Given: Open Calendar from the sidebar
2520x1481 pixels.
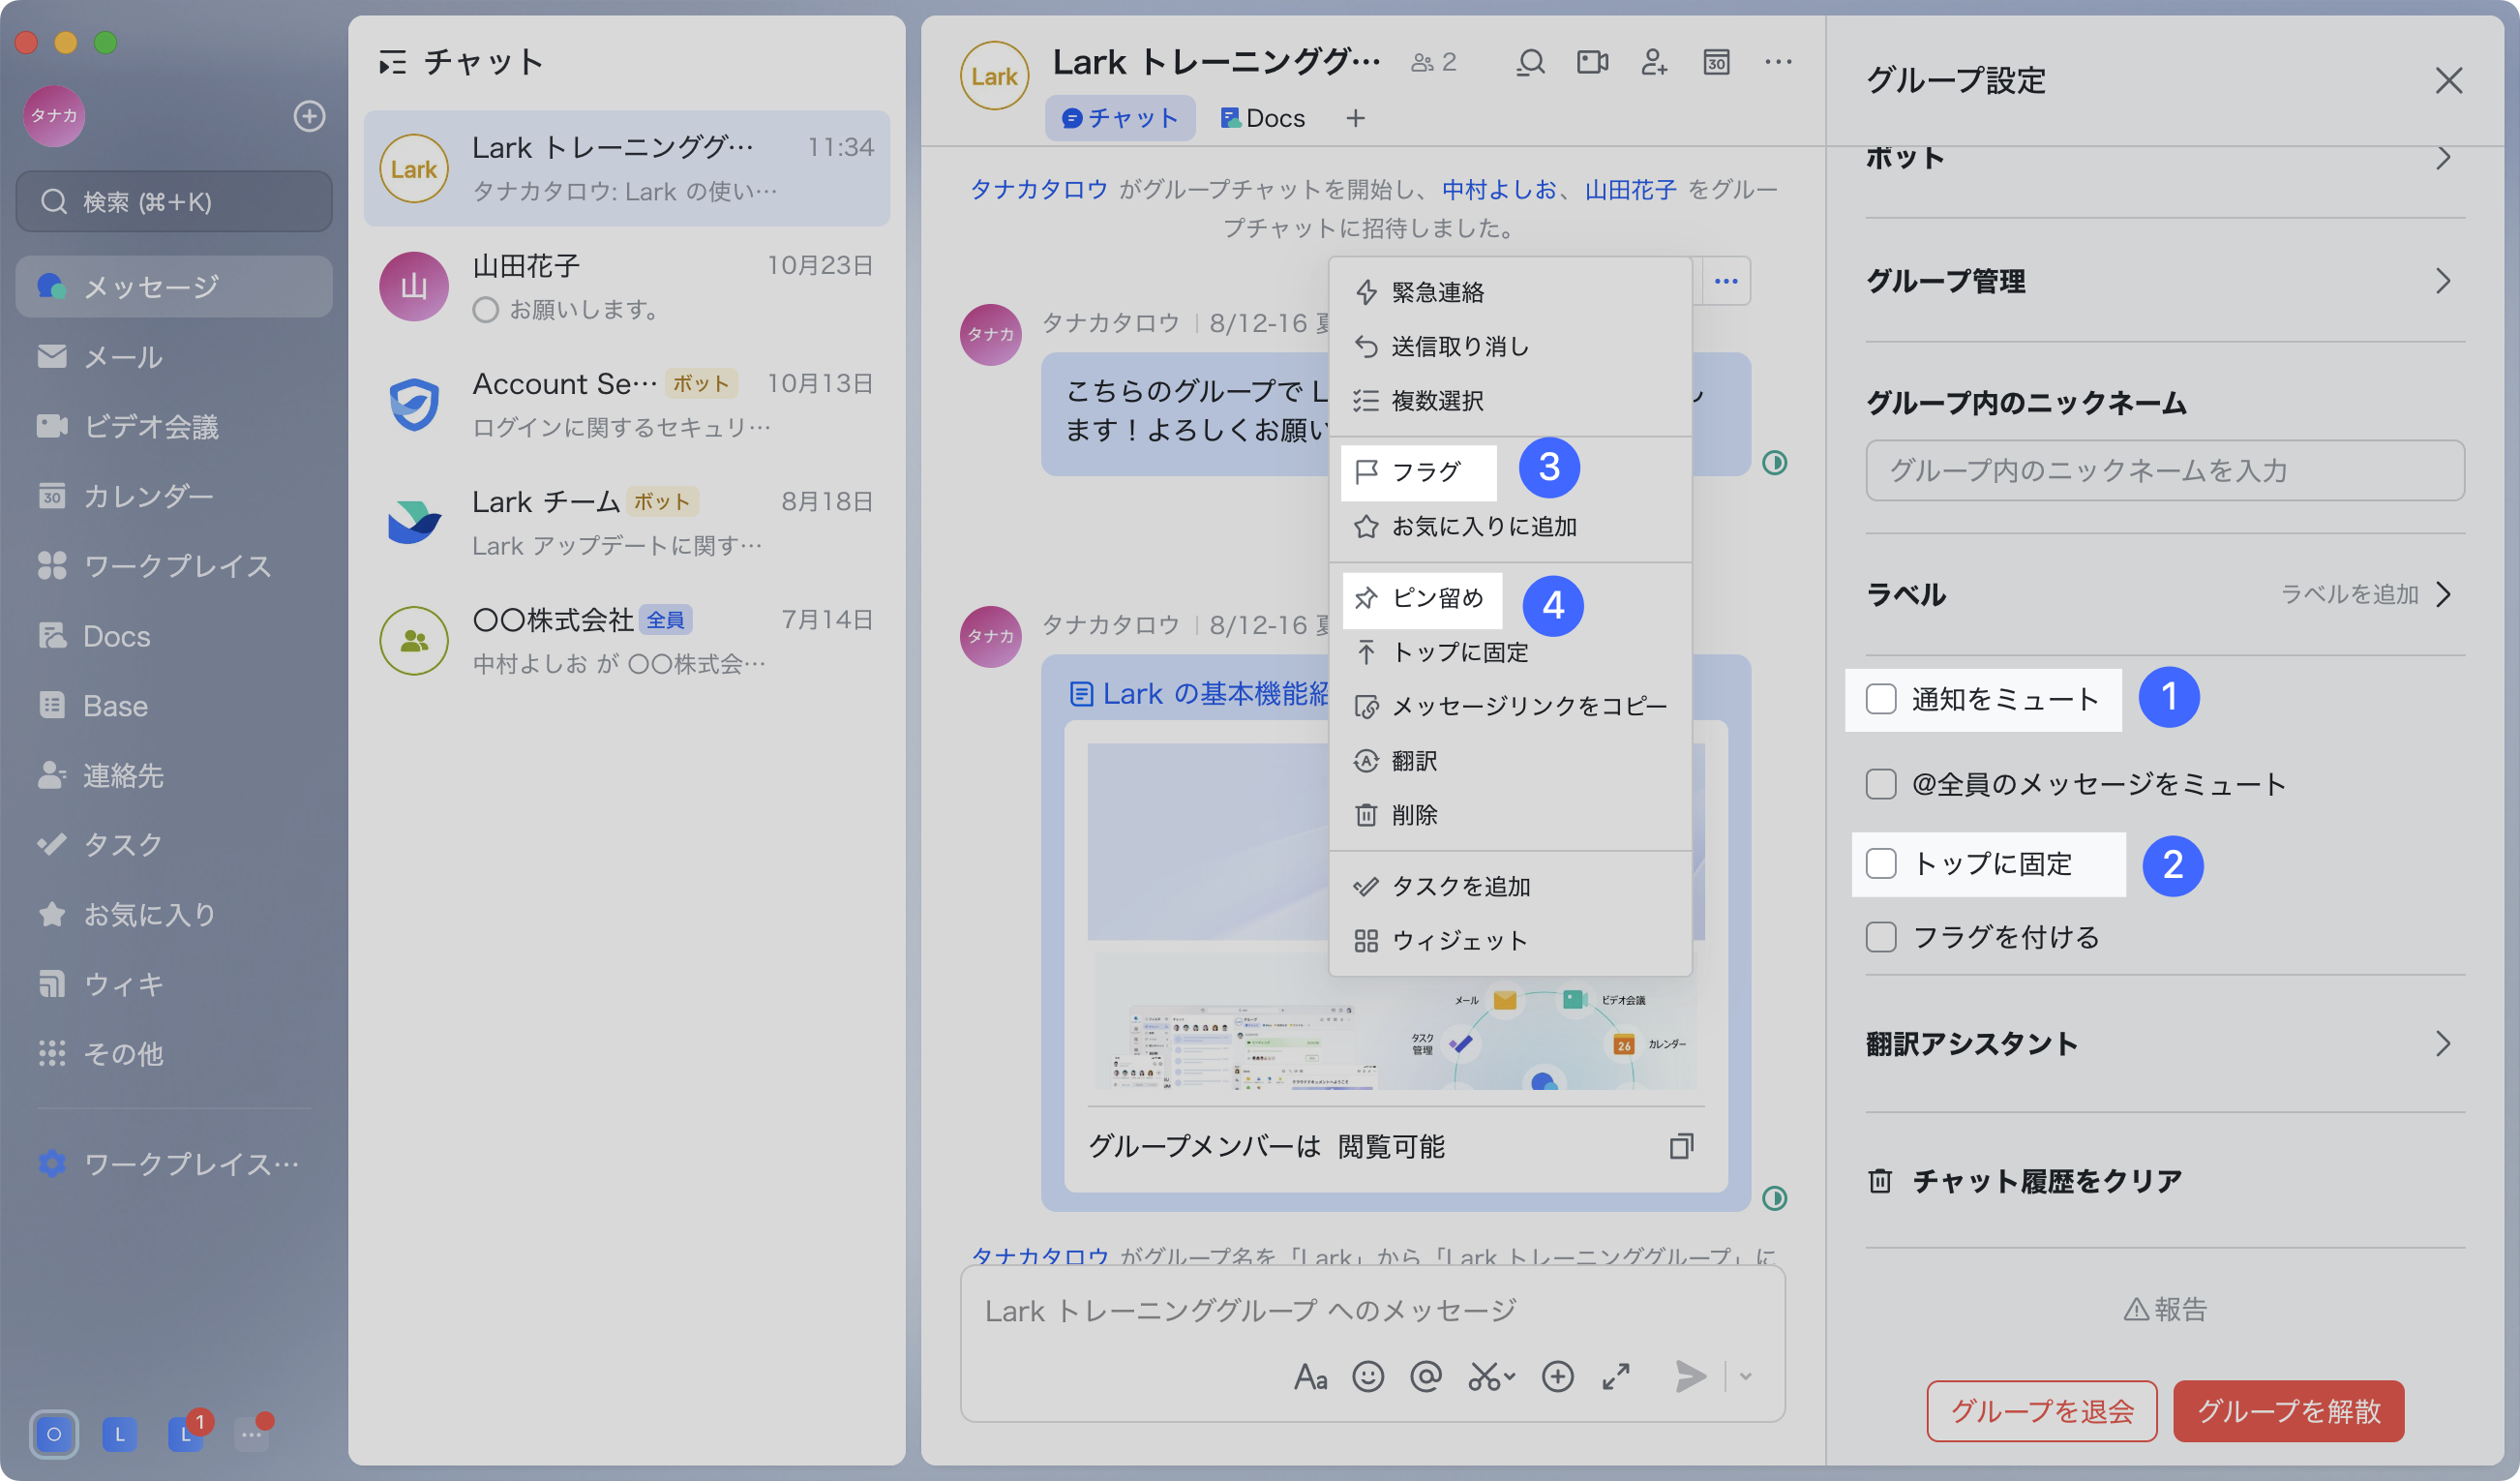Looking at the screenshot, I should 148,495.
